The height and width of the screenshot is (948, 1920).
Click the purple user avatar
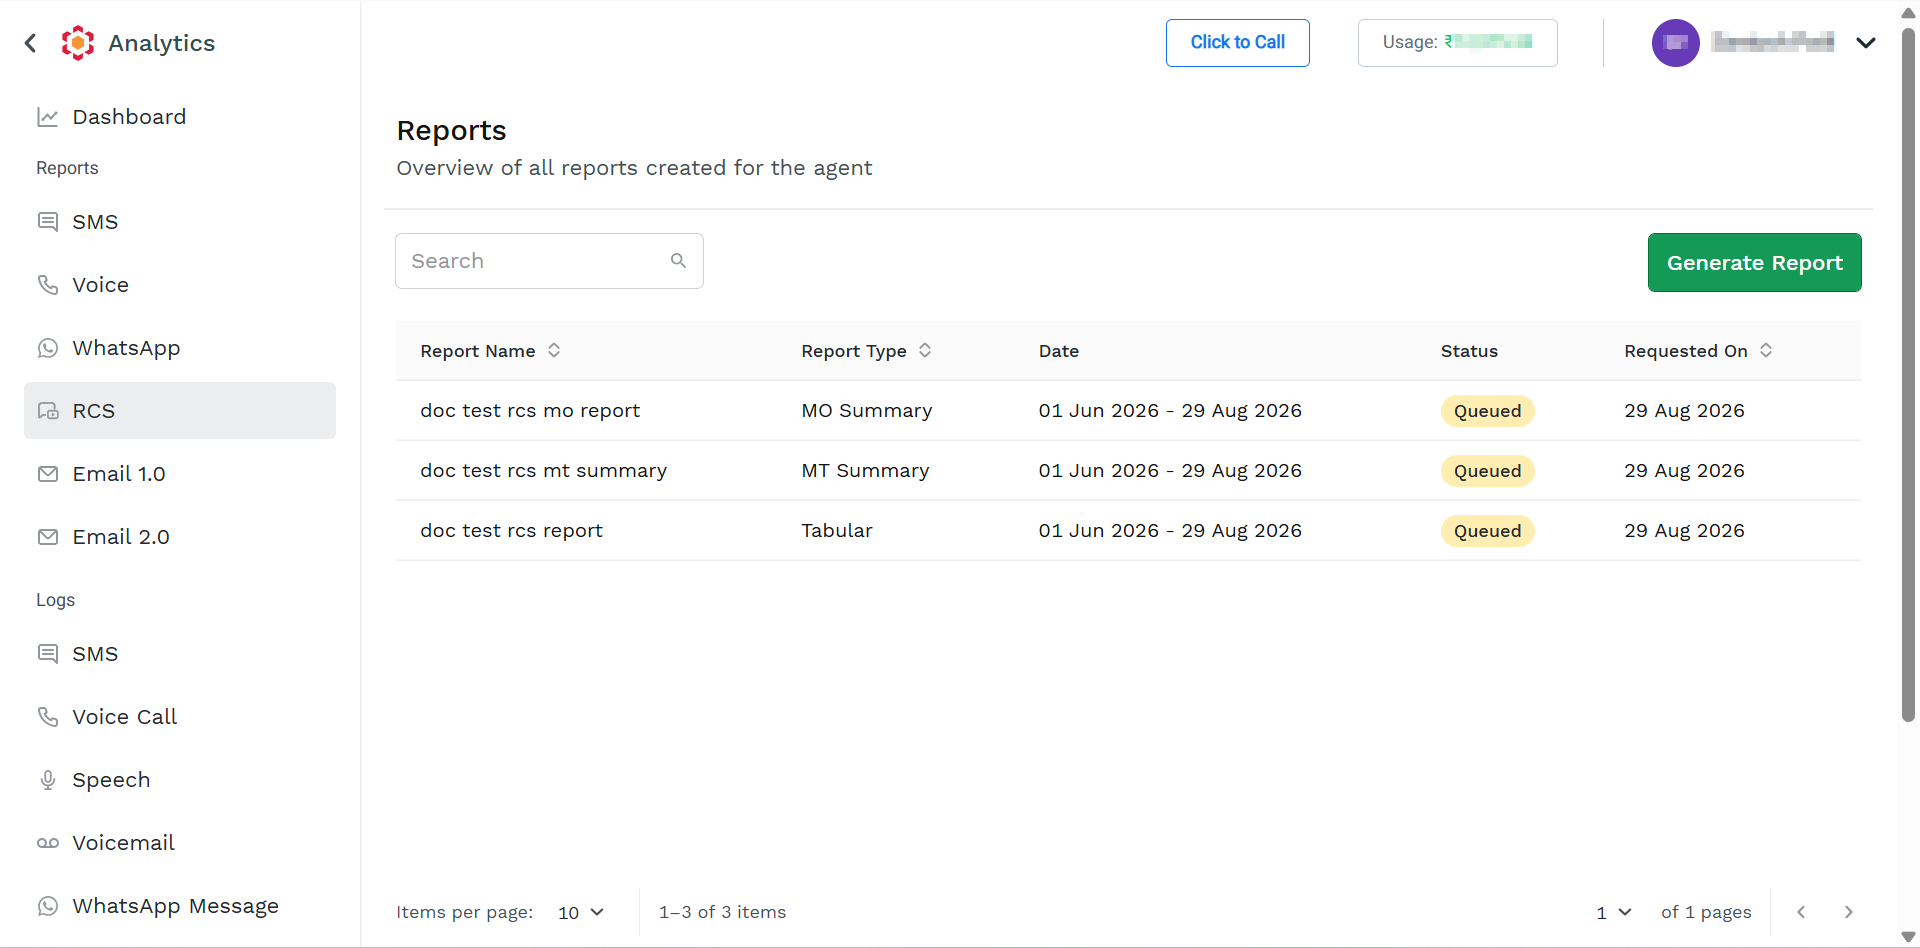1676,43
